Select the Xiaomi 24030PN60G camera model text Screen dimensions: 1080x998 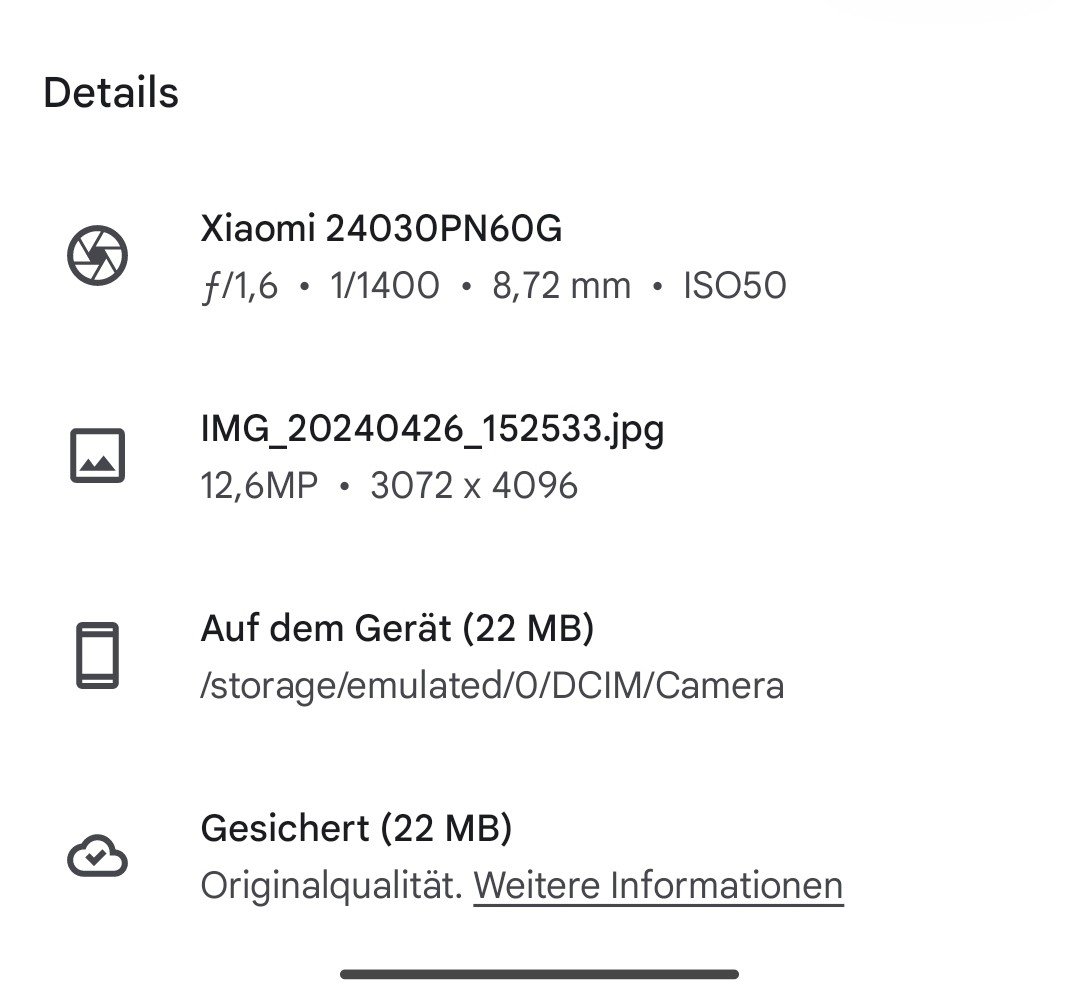381,230
